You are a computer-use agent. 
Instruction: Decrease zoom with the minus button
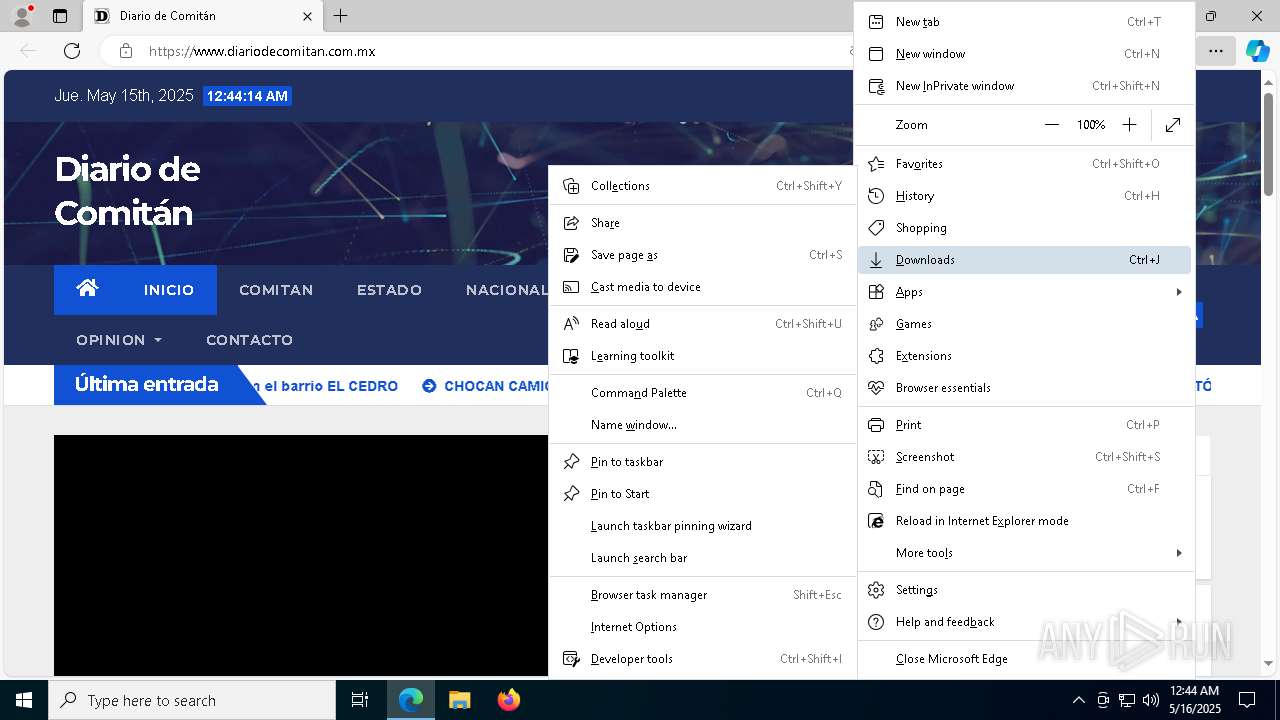click(1051, 125)
